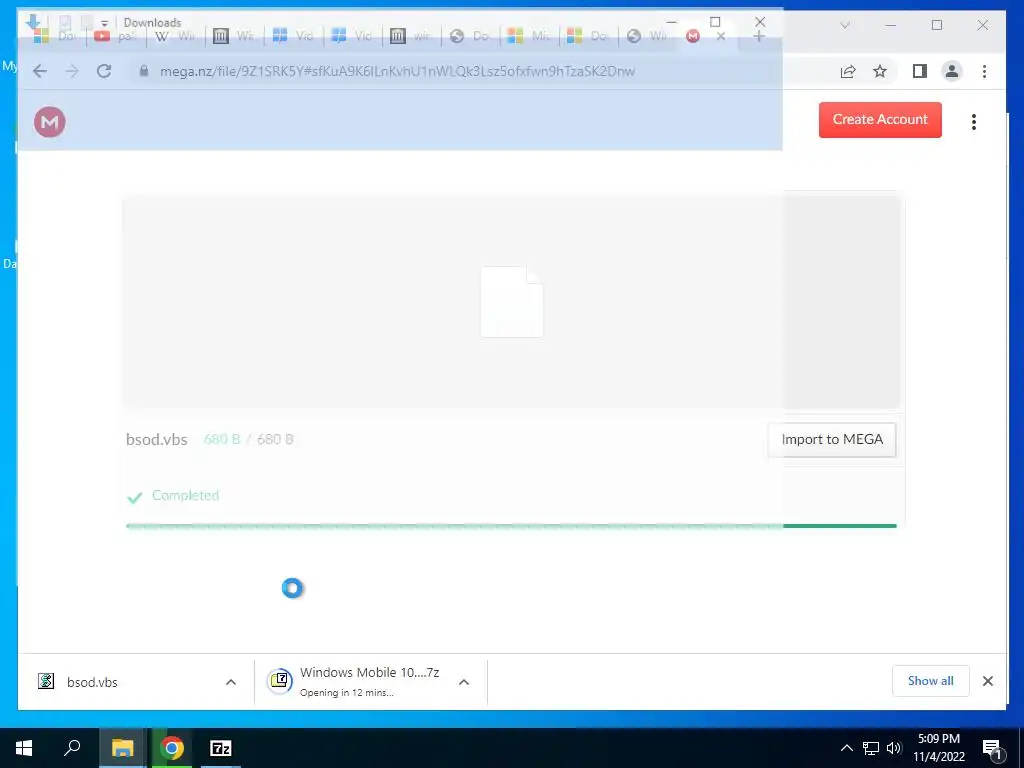This screenshot has height=768, width=1024.
Task: Expand options for the Windows Mobile 7z download
Action: [464, 682]
